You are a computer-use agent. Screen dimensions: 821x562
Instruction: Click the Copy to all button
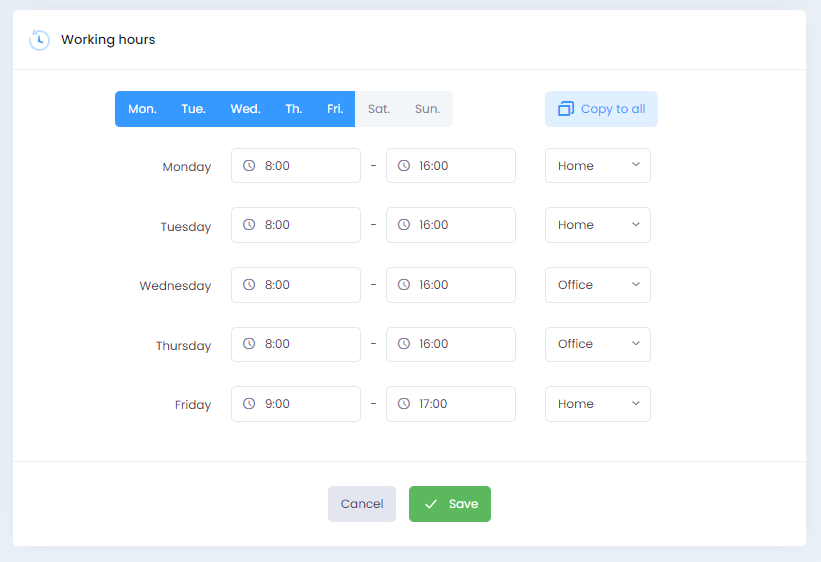601,109
